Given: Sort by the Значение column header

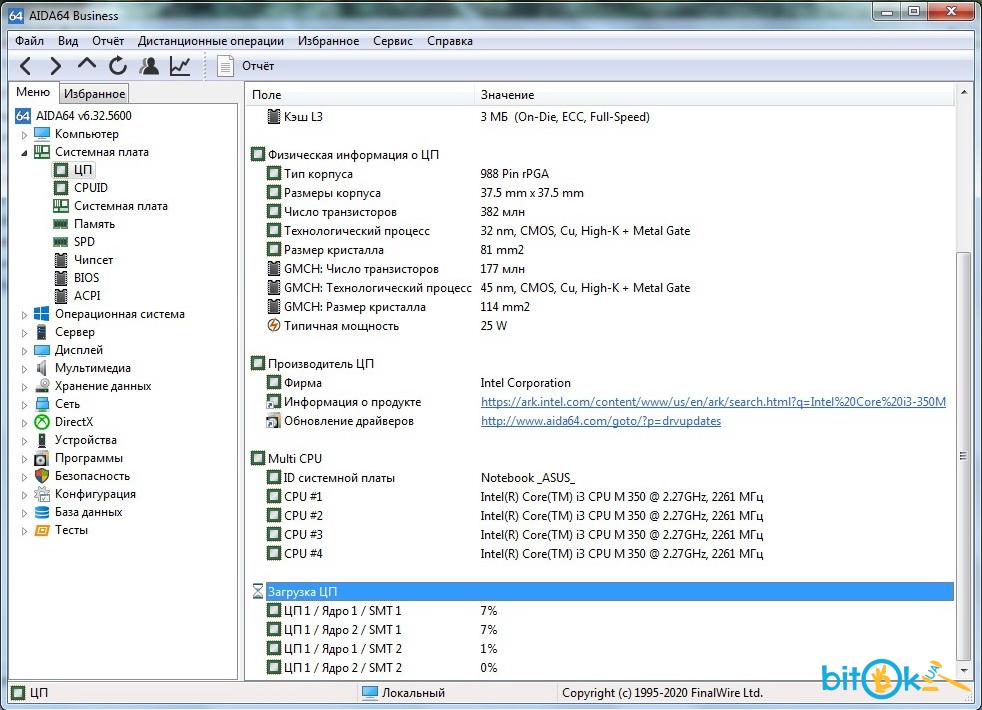Looking at the screenshot, I should click(714, 95).
